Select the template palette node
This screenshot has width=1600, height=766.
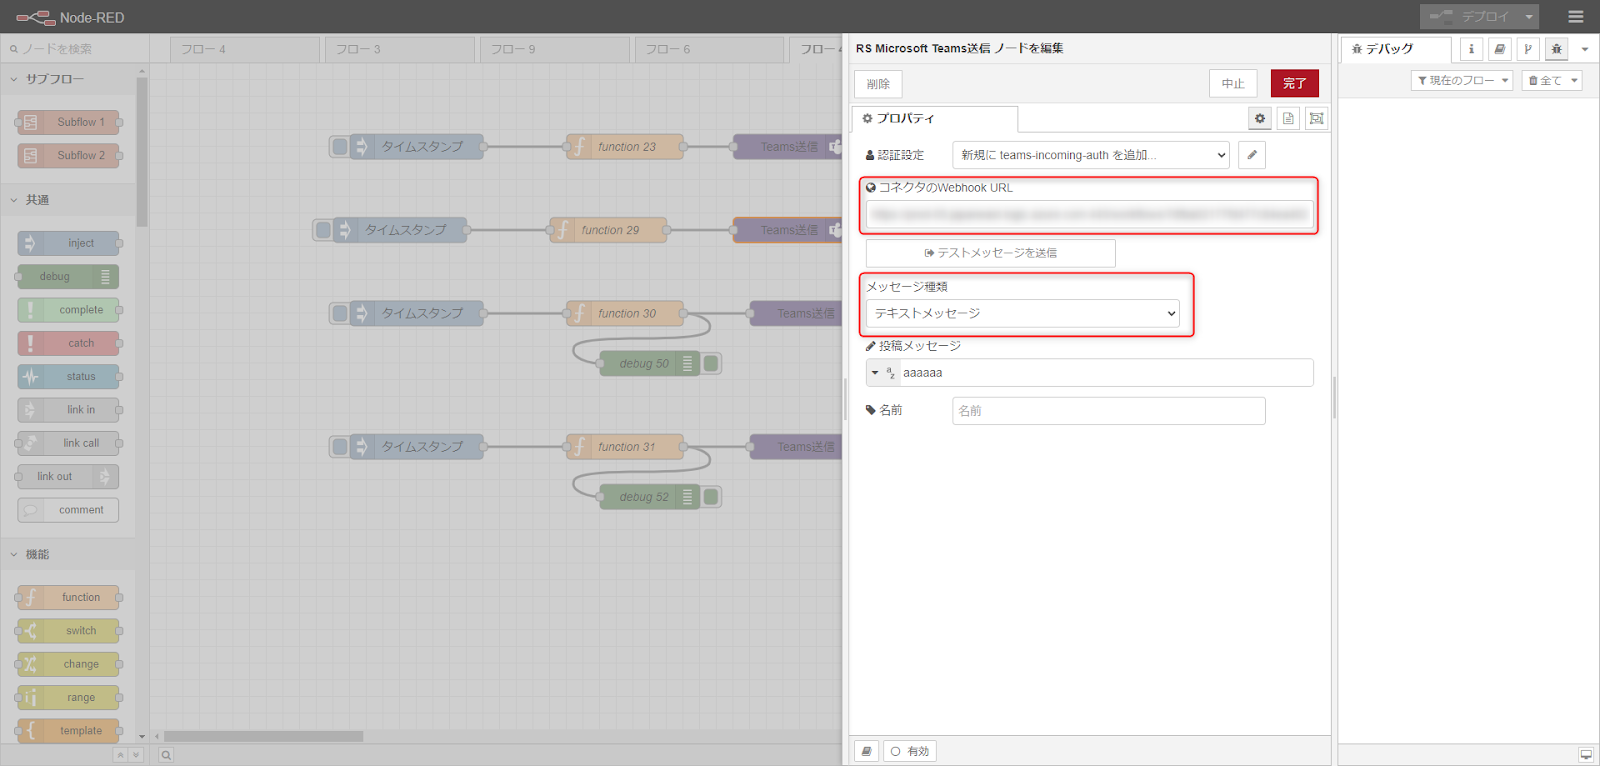(x=68, y=731)
